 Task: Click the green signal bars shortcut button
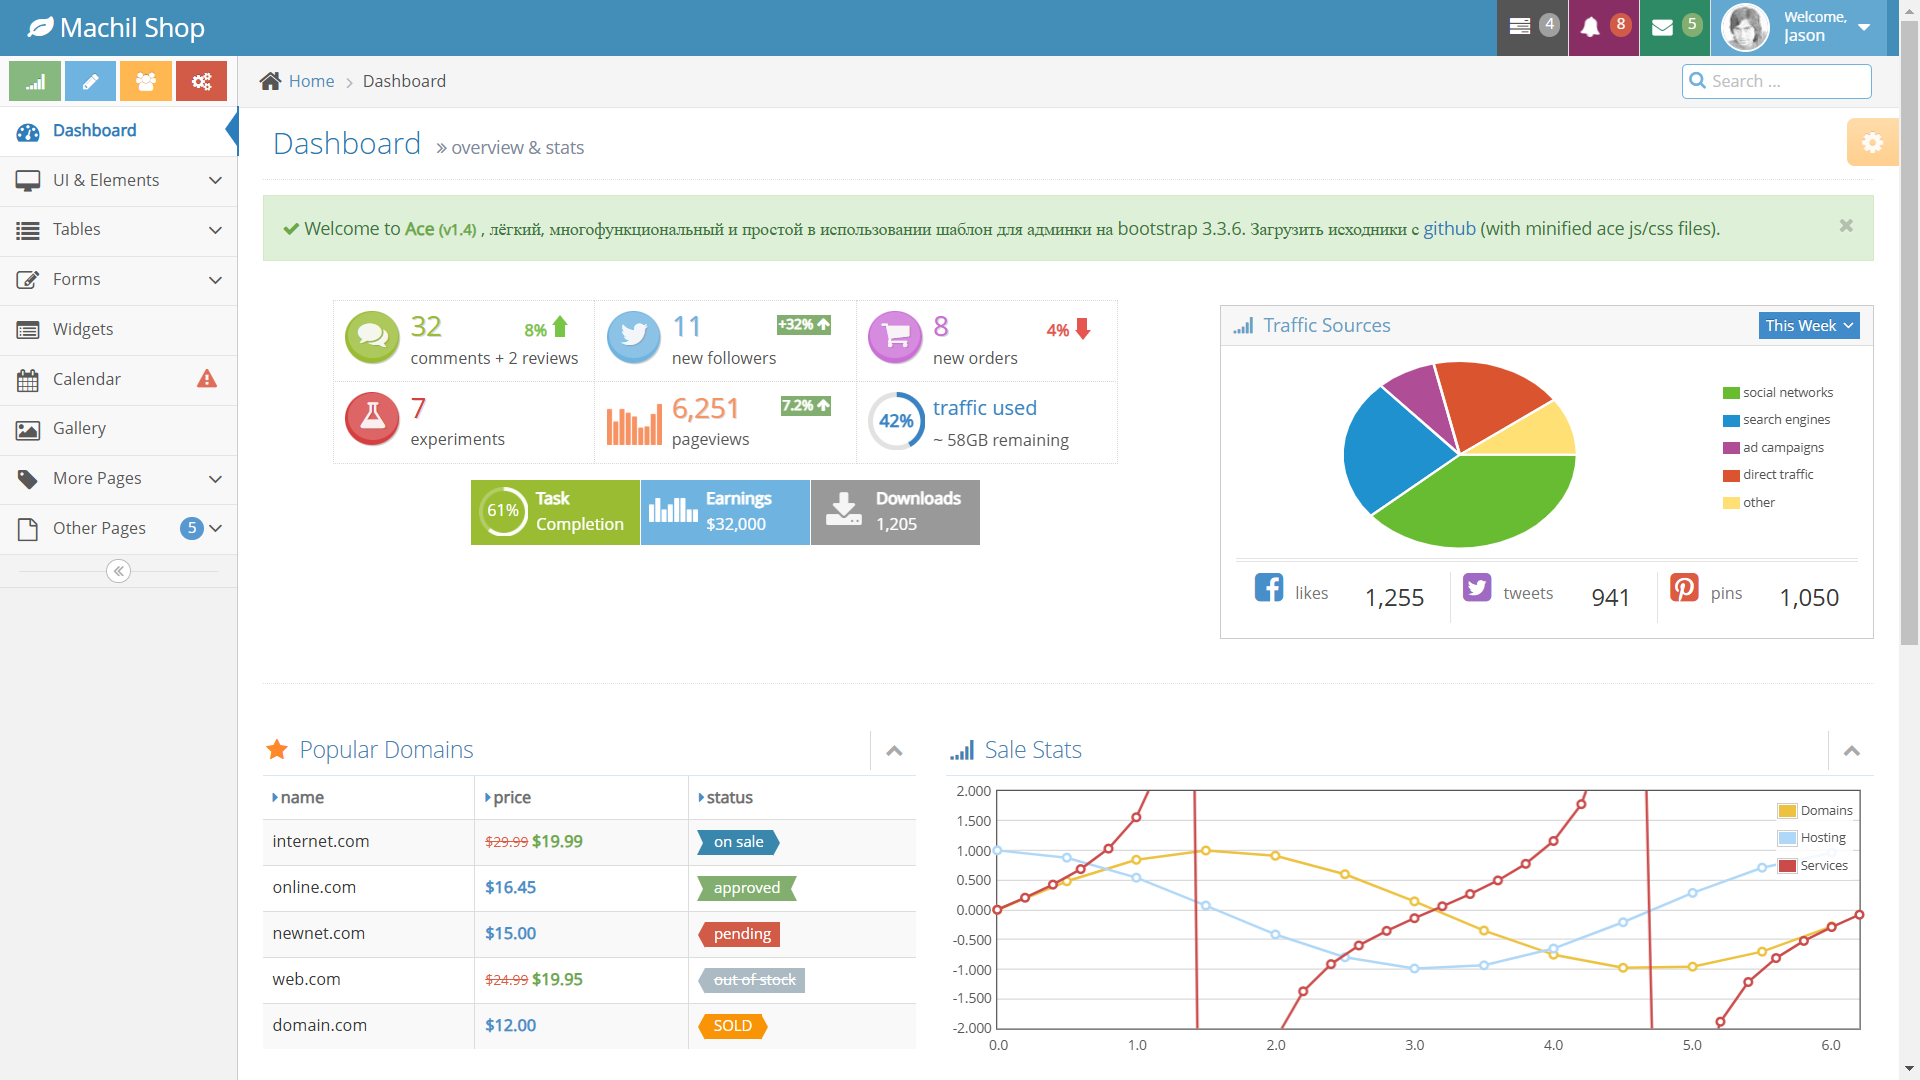coord(35,81)
